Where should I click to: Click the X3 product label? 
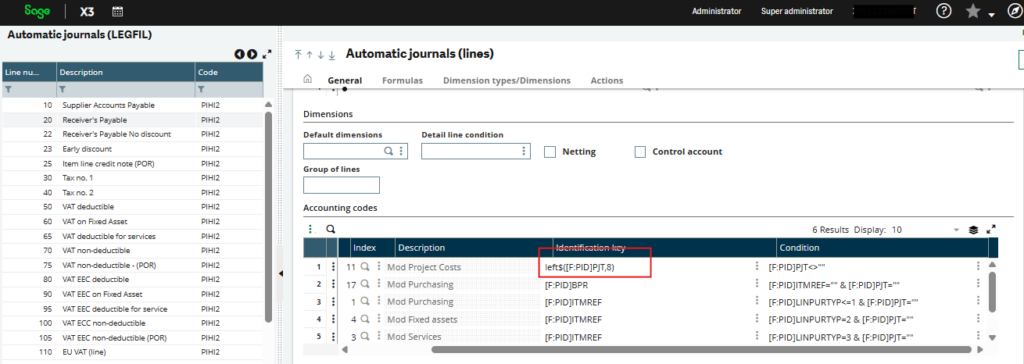(x=87, y=11)
